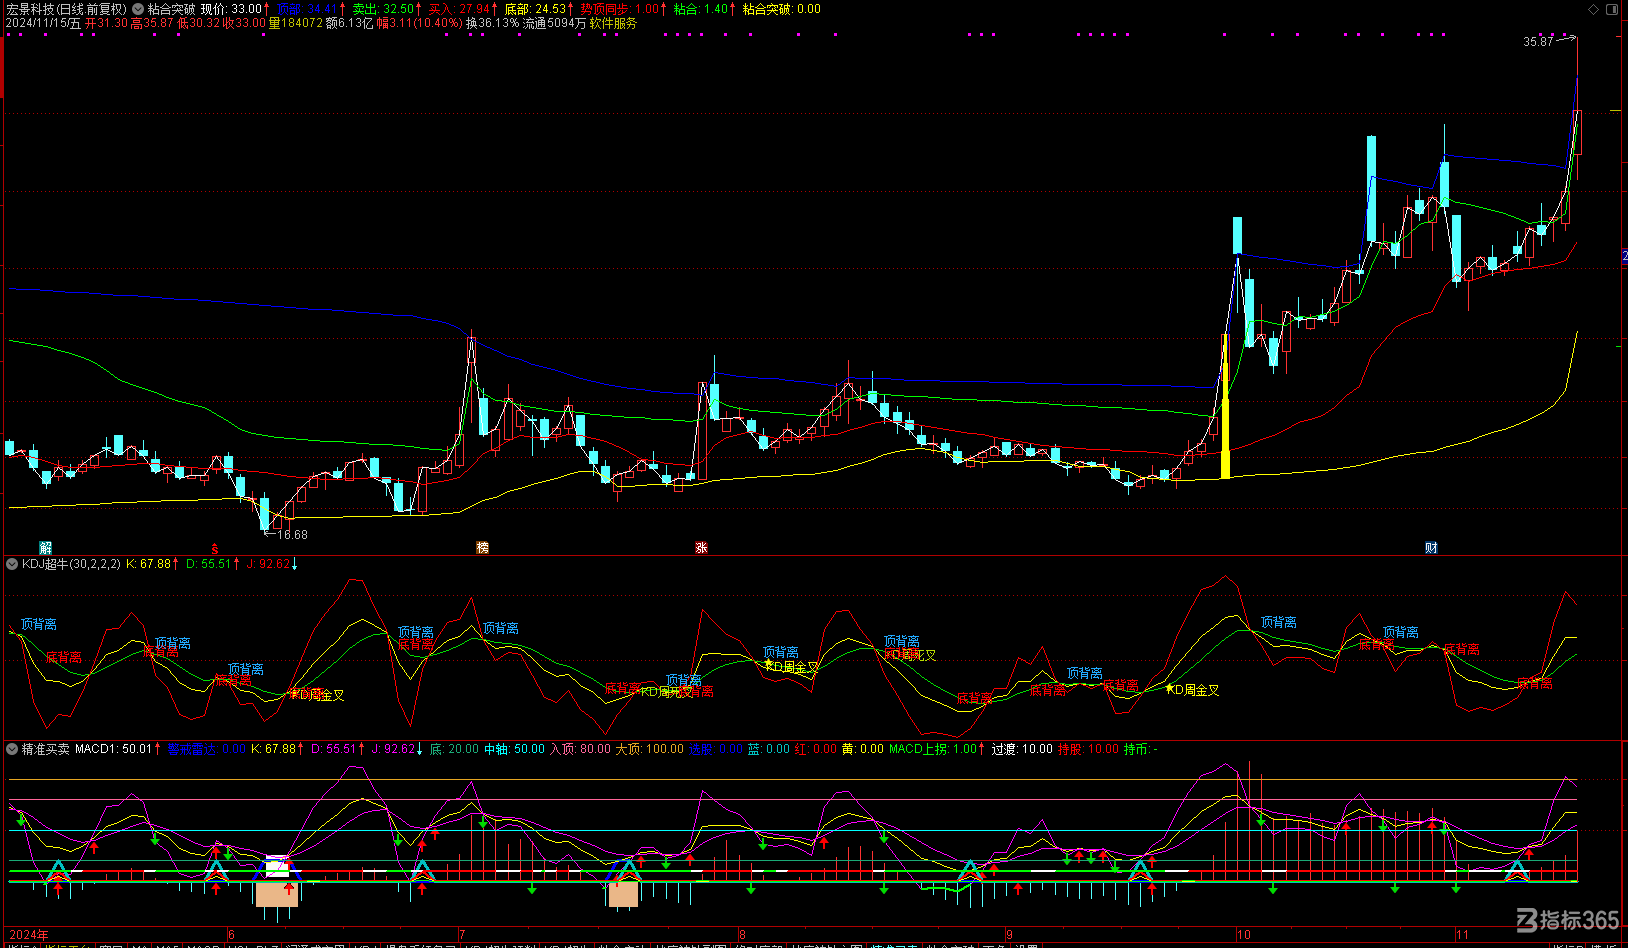
Task: Click the tall yellow signal bar candle
Action: click(1225, 407)
